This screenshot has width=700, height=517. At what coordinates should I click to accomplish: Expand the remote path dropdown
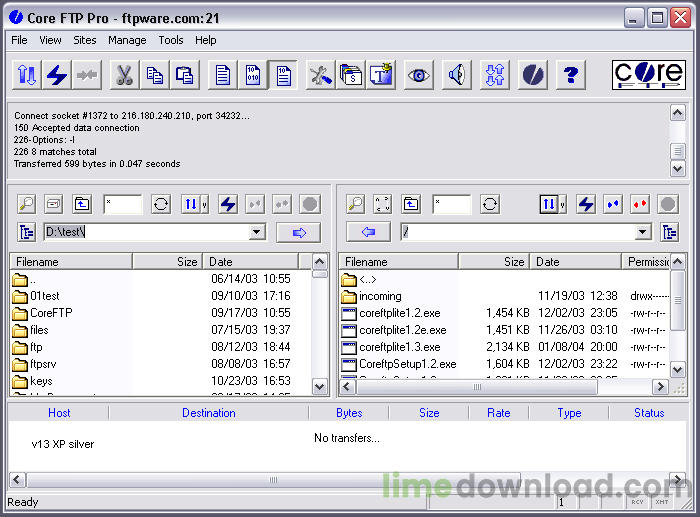point(643,233)
